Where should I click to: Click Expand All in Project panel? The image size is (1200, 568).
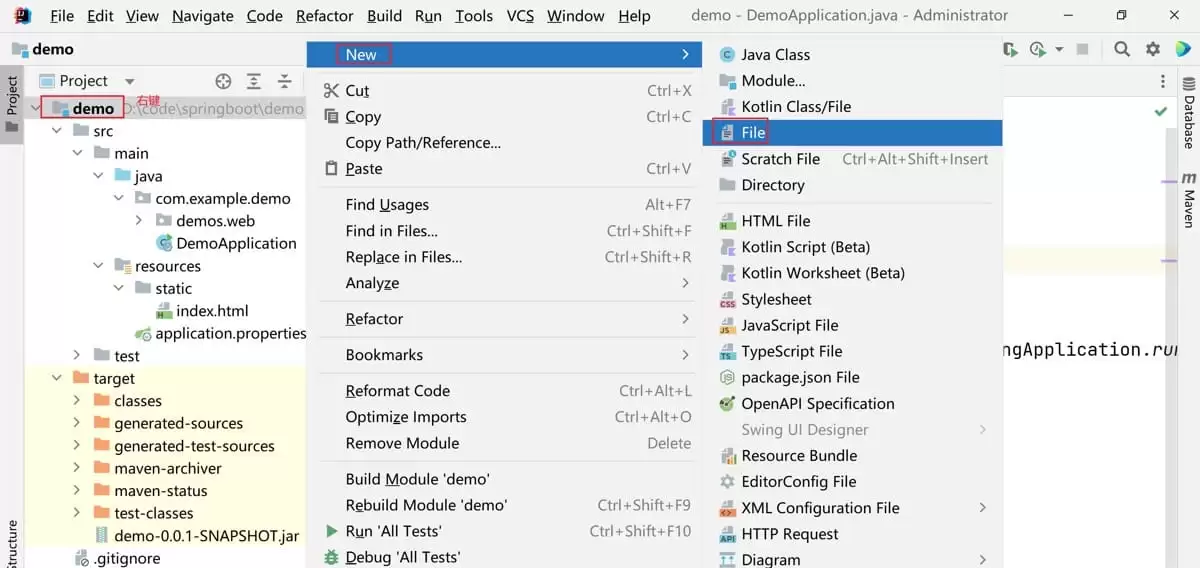254,81
